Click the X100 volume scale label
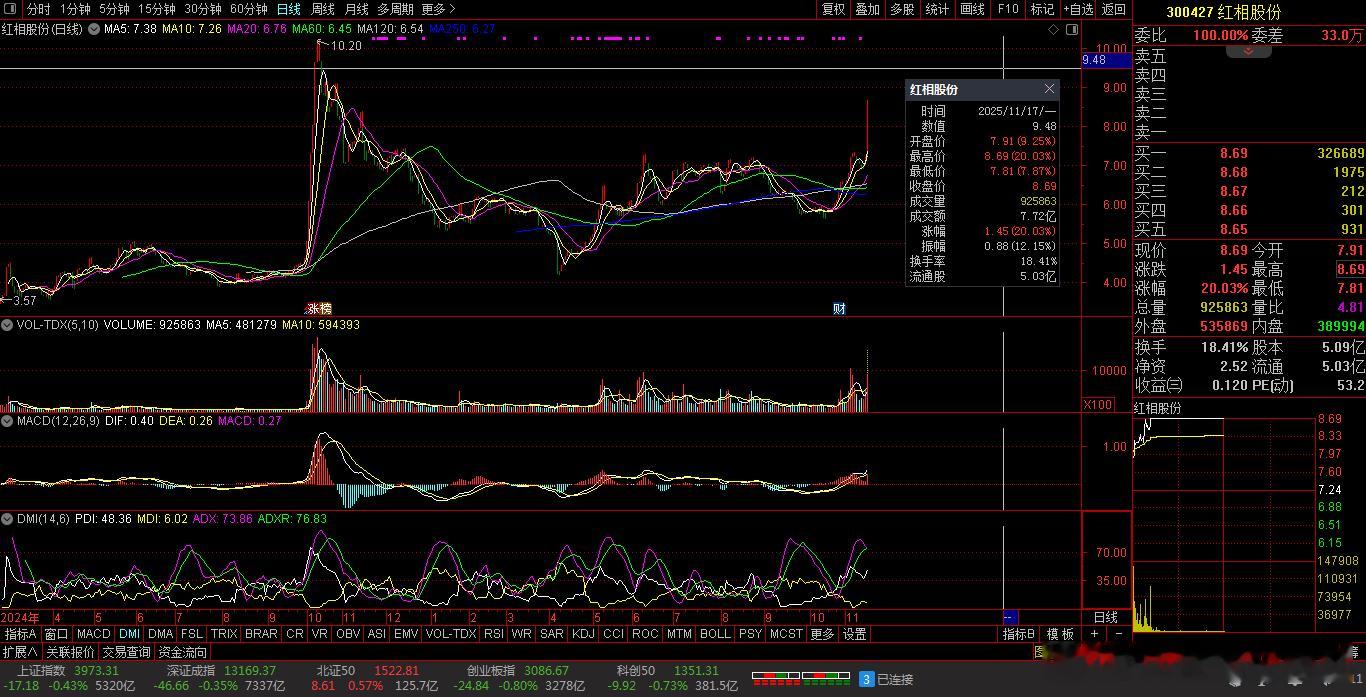The width and height of the screenshot is (1366, 697). click(1098, 404)
